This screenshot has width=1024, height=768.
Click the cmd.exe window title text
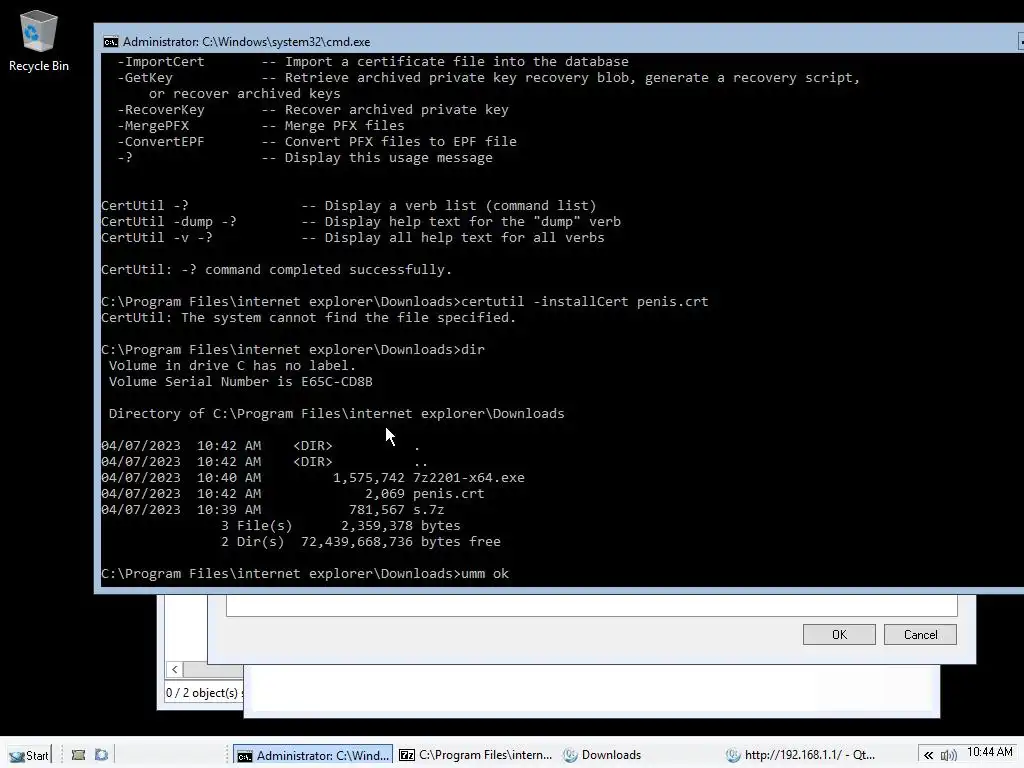point(246,42)
